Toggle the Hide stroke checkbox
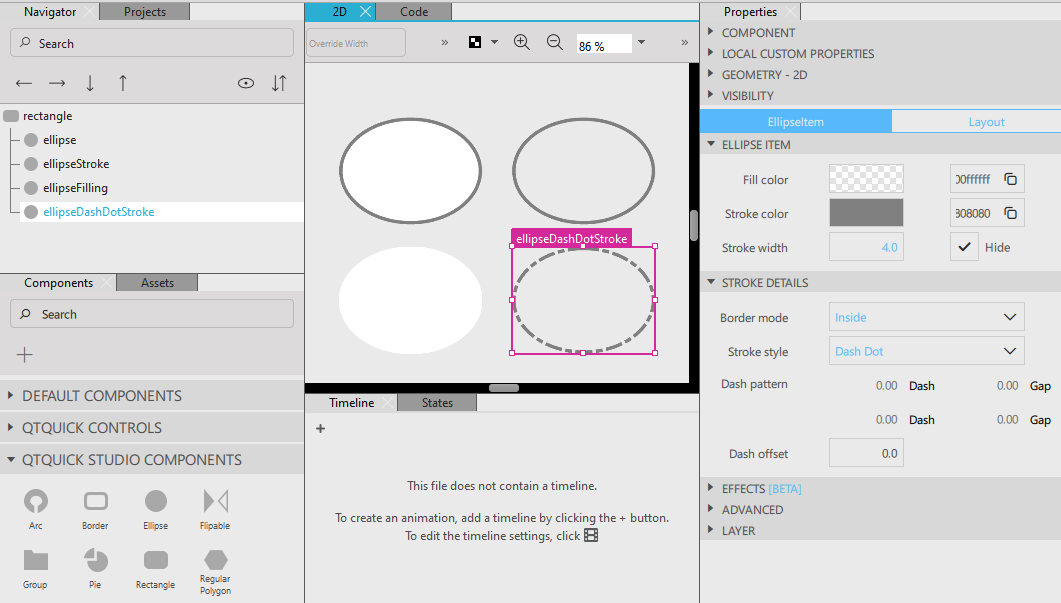This screenshot has width=1061, height=603. pos(964,247)
